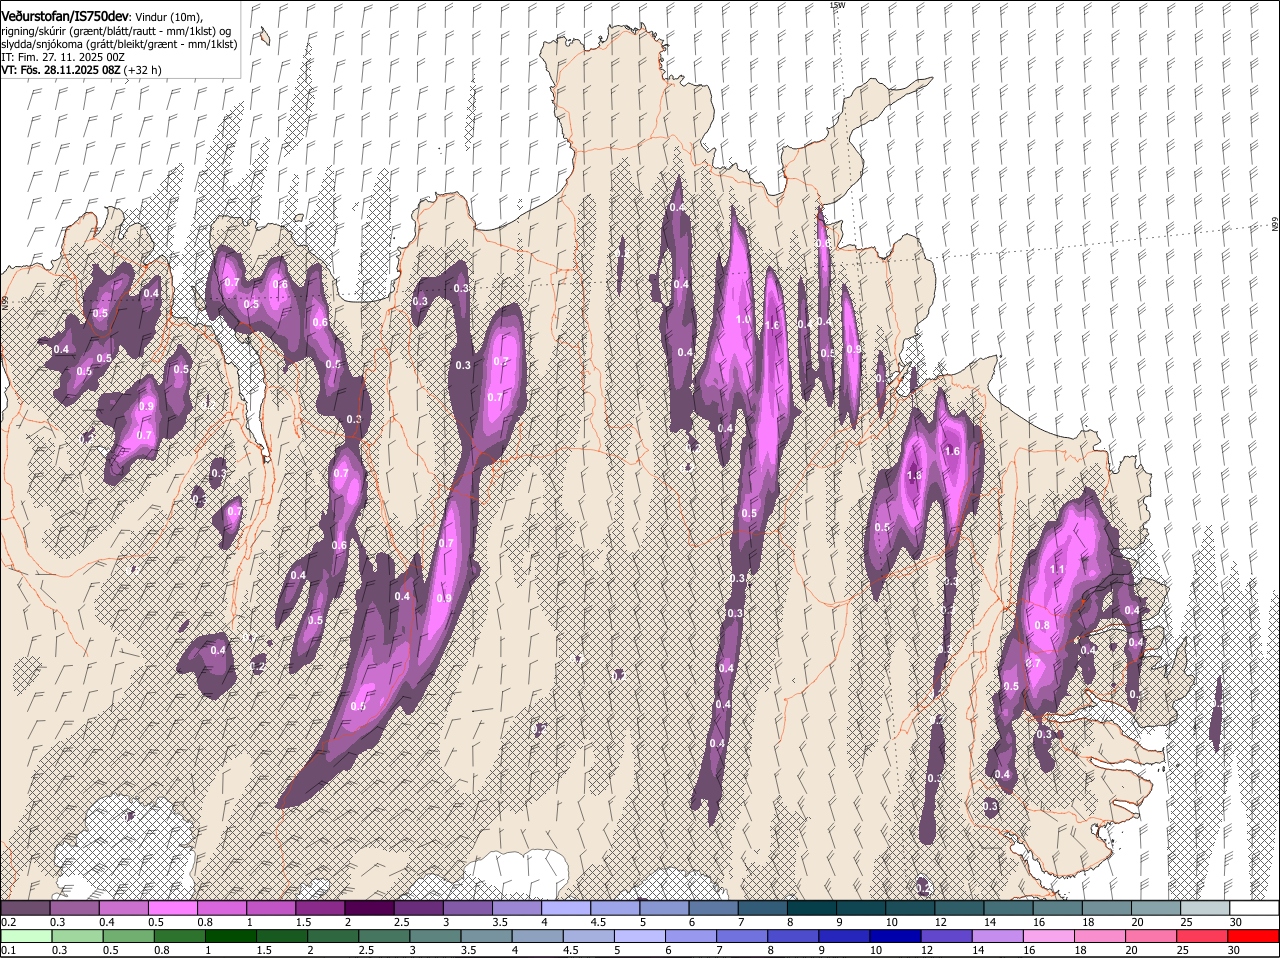Screen dimensions: 1280x958
Task: Click the slydda/snjókoma legend description line
Action: [119, 44]
